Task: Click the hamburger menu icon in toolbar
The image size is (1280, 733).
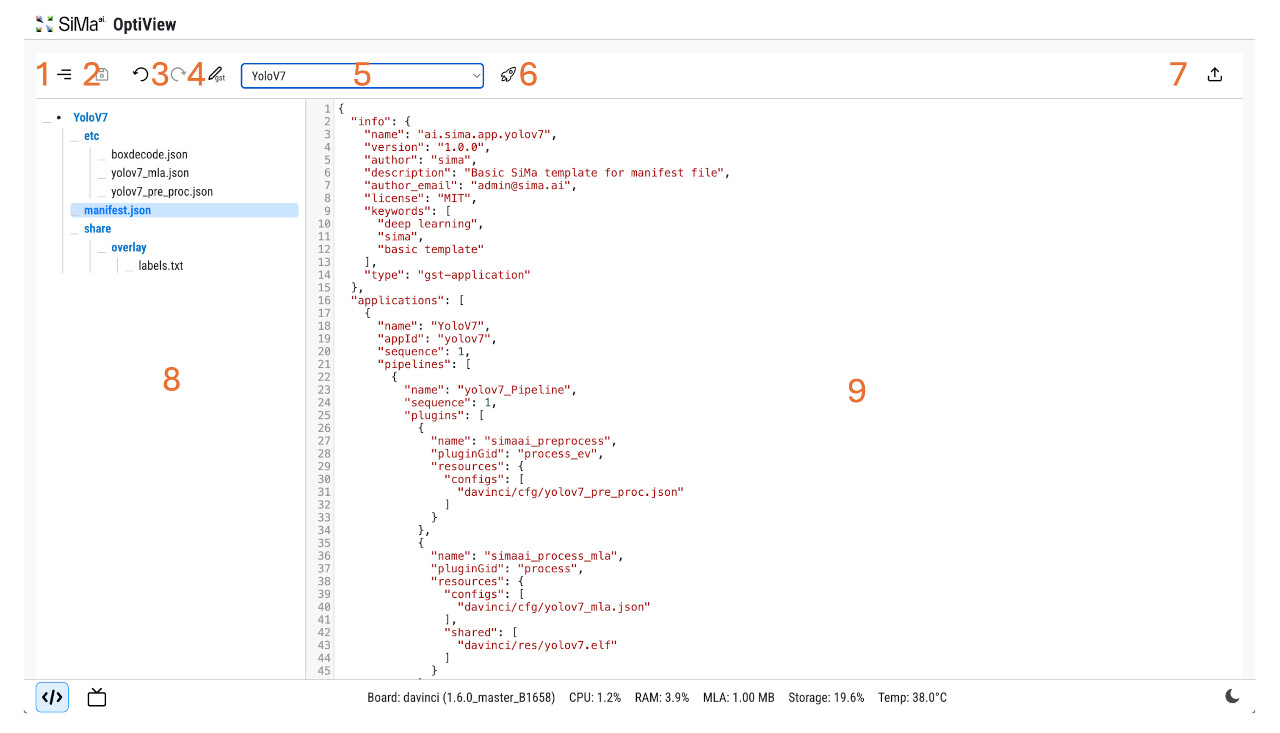Action: coord(65,75)
